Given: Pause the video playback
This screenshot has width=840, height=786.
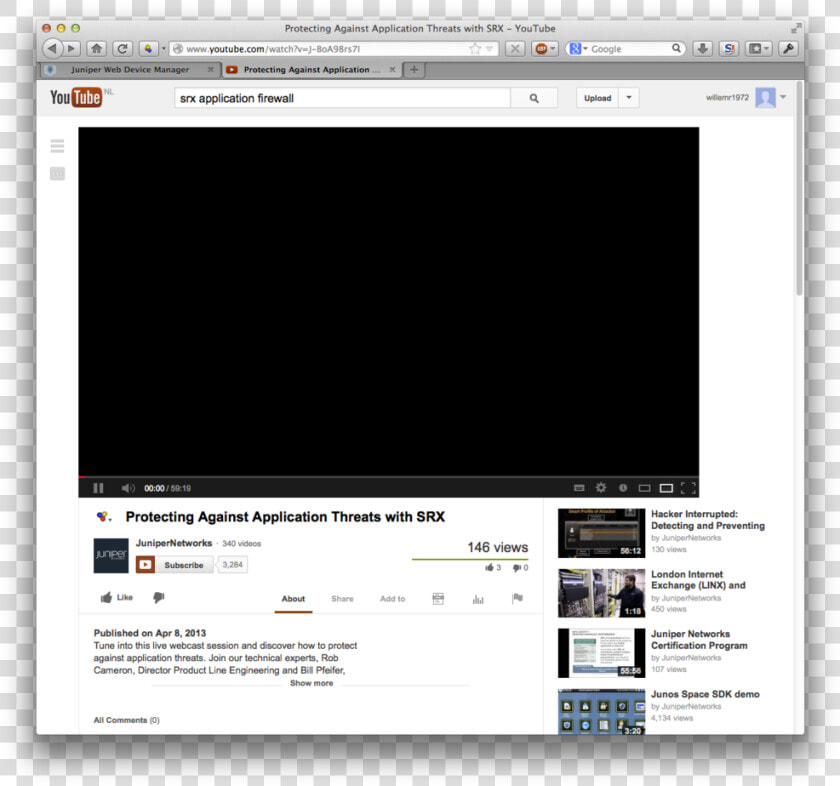Looking at the screenshot, I should (x=98, y=488).
